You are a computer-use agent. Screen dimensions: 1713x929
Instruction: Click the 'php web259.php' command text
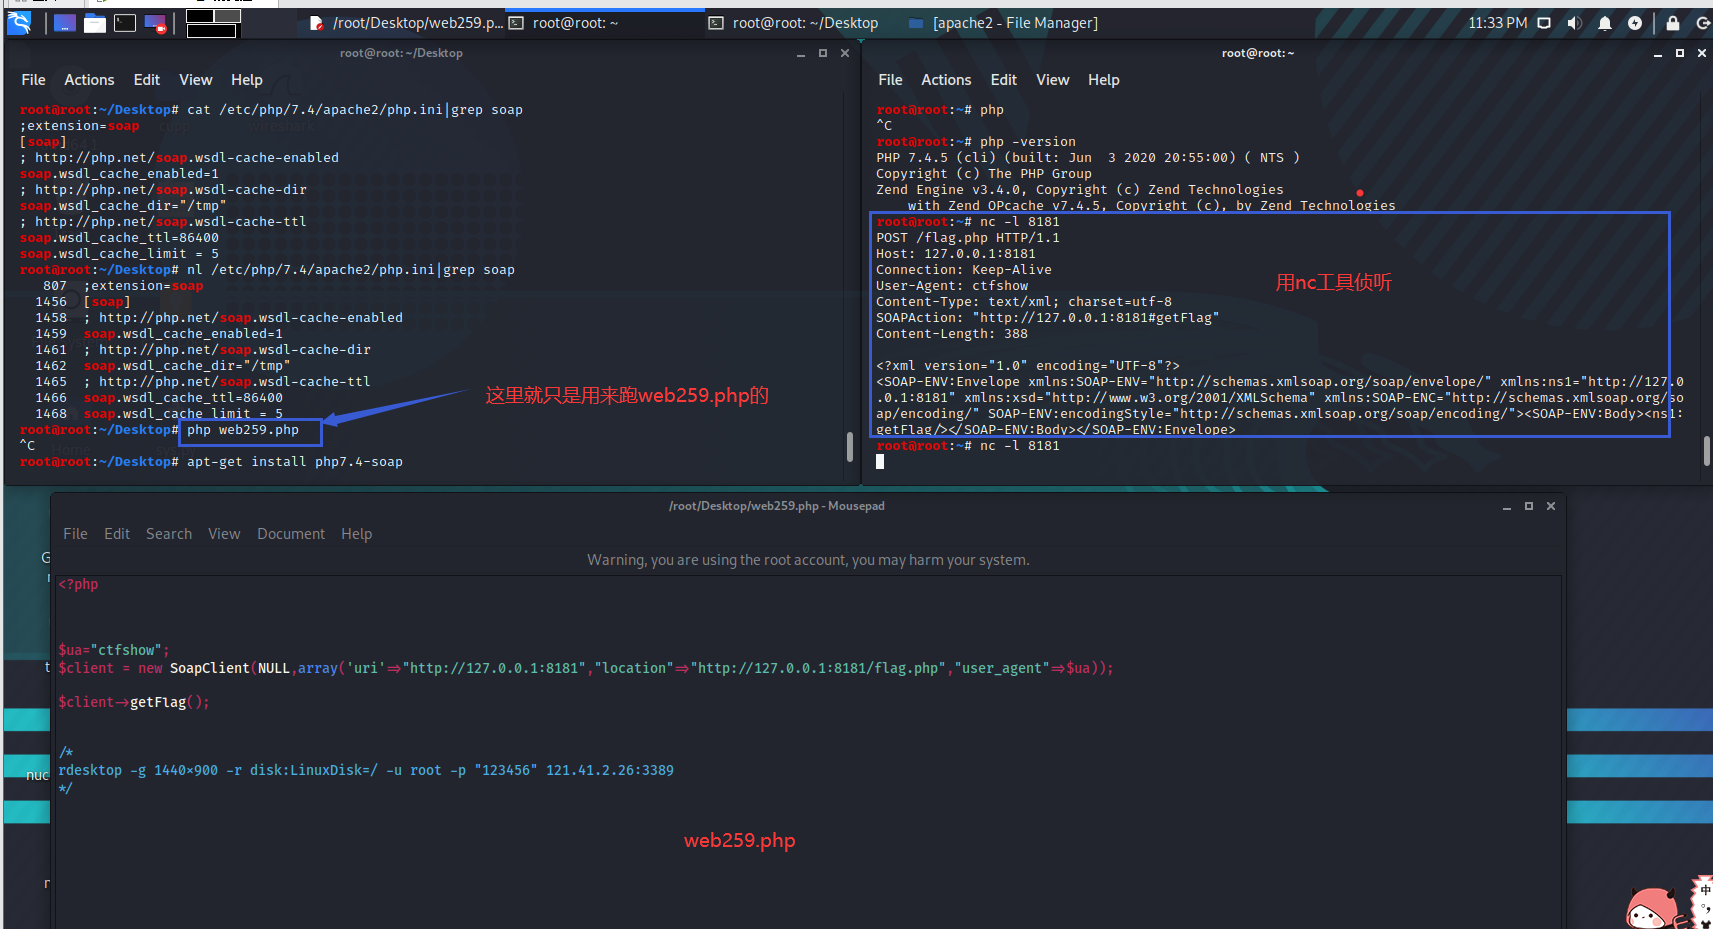(x=243, y=430)
